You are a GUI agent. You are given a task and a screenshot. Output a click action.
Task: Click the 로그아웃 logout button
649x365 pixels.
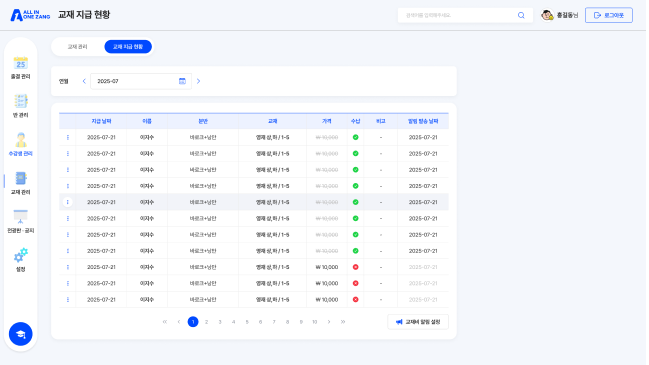[x=608, y=15]
